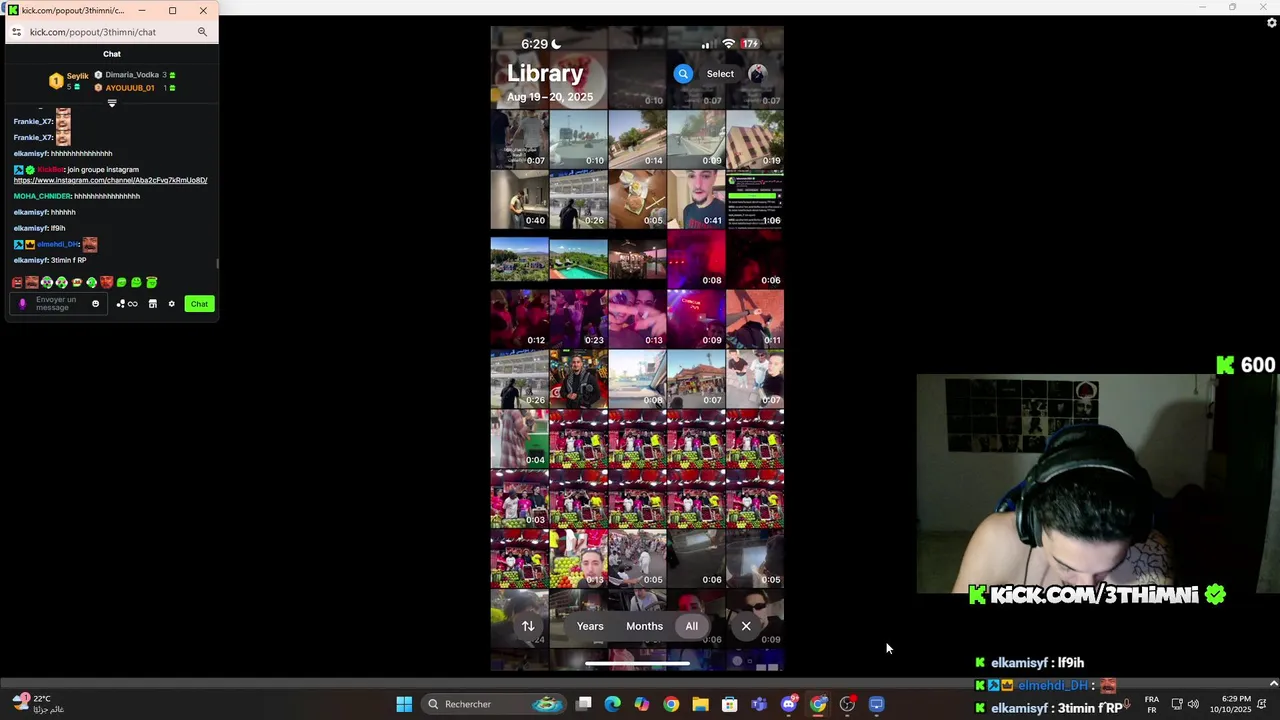Switch to the active Chrome window in taskbar
The width and height of the screenshot is (1280, 720).
tap(818, 704)
